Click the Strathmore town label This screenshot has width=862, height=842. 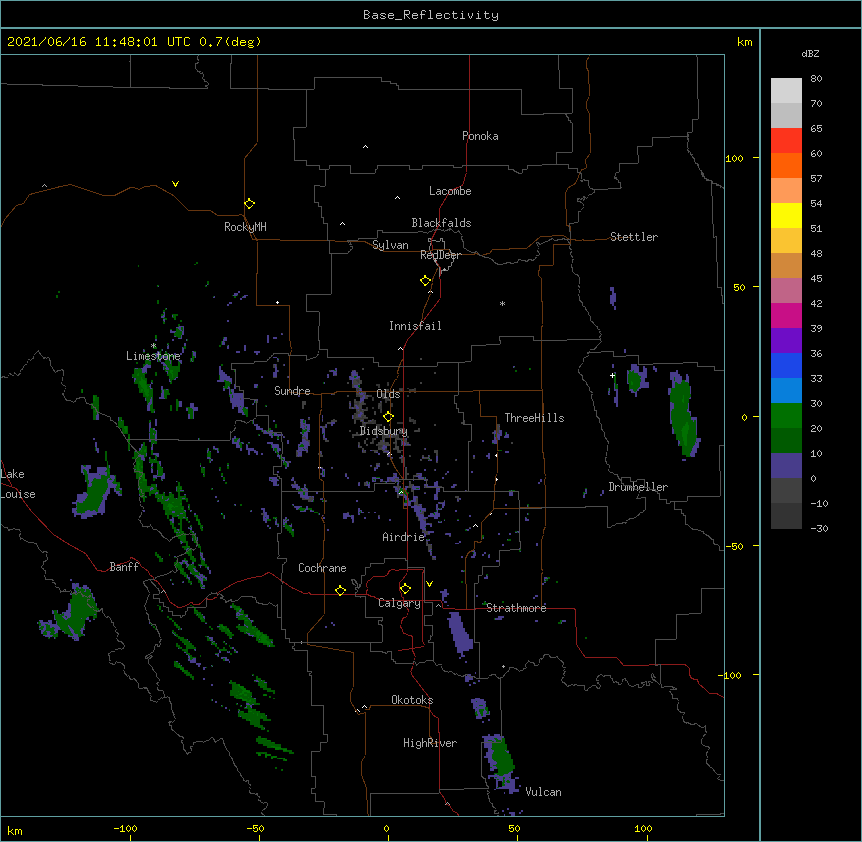tap(516, 608)
